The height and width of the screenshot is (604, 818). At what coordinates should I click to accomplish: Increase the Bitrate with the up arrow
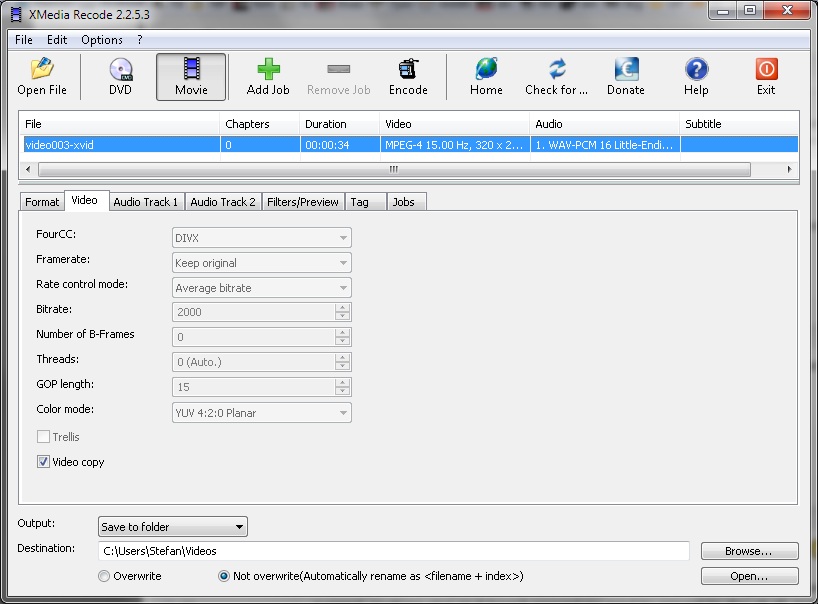point(343,307)
